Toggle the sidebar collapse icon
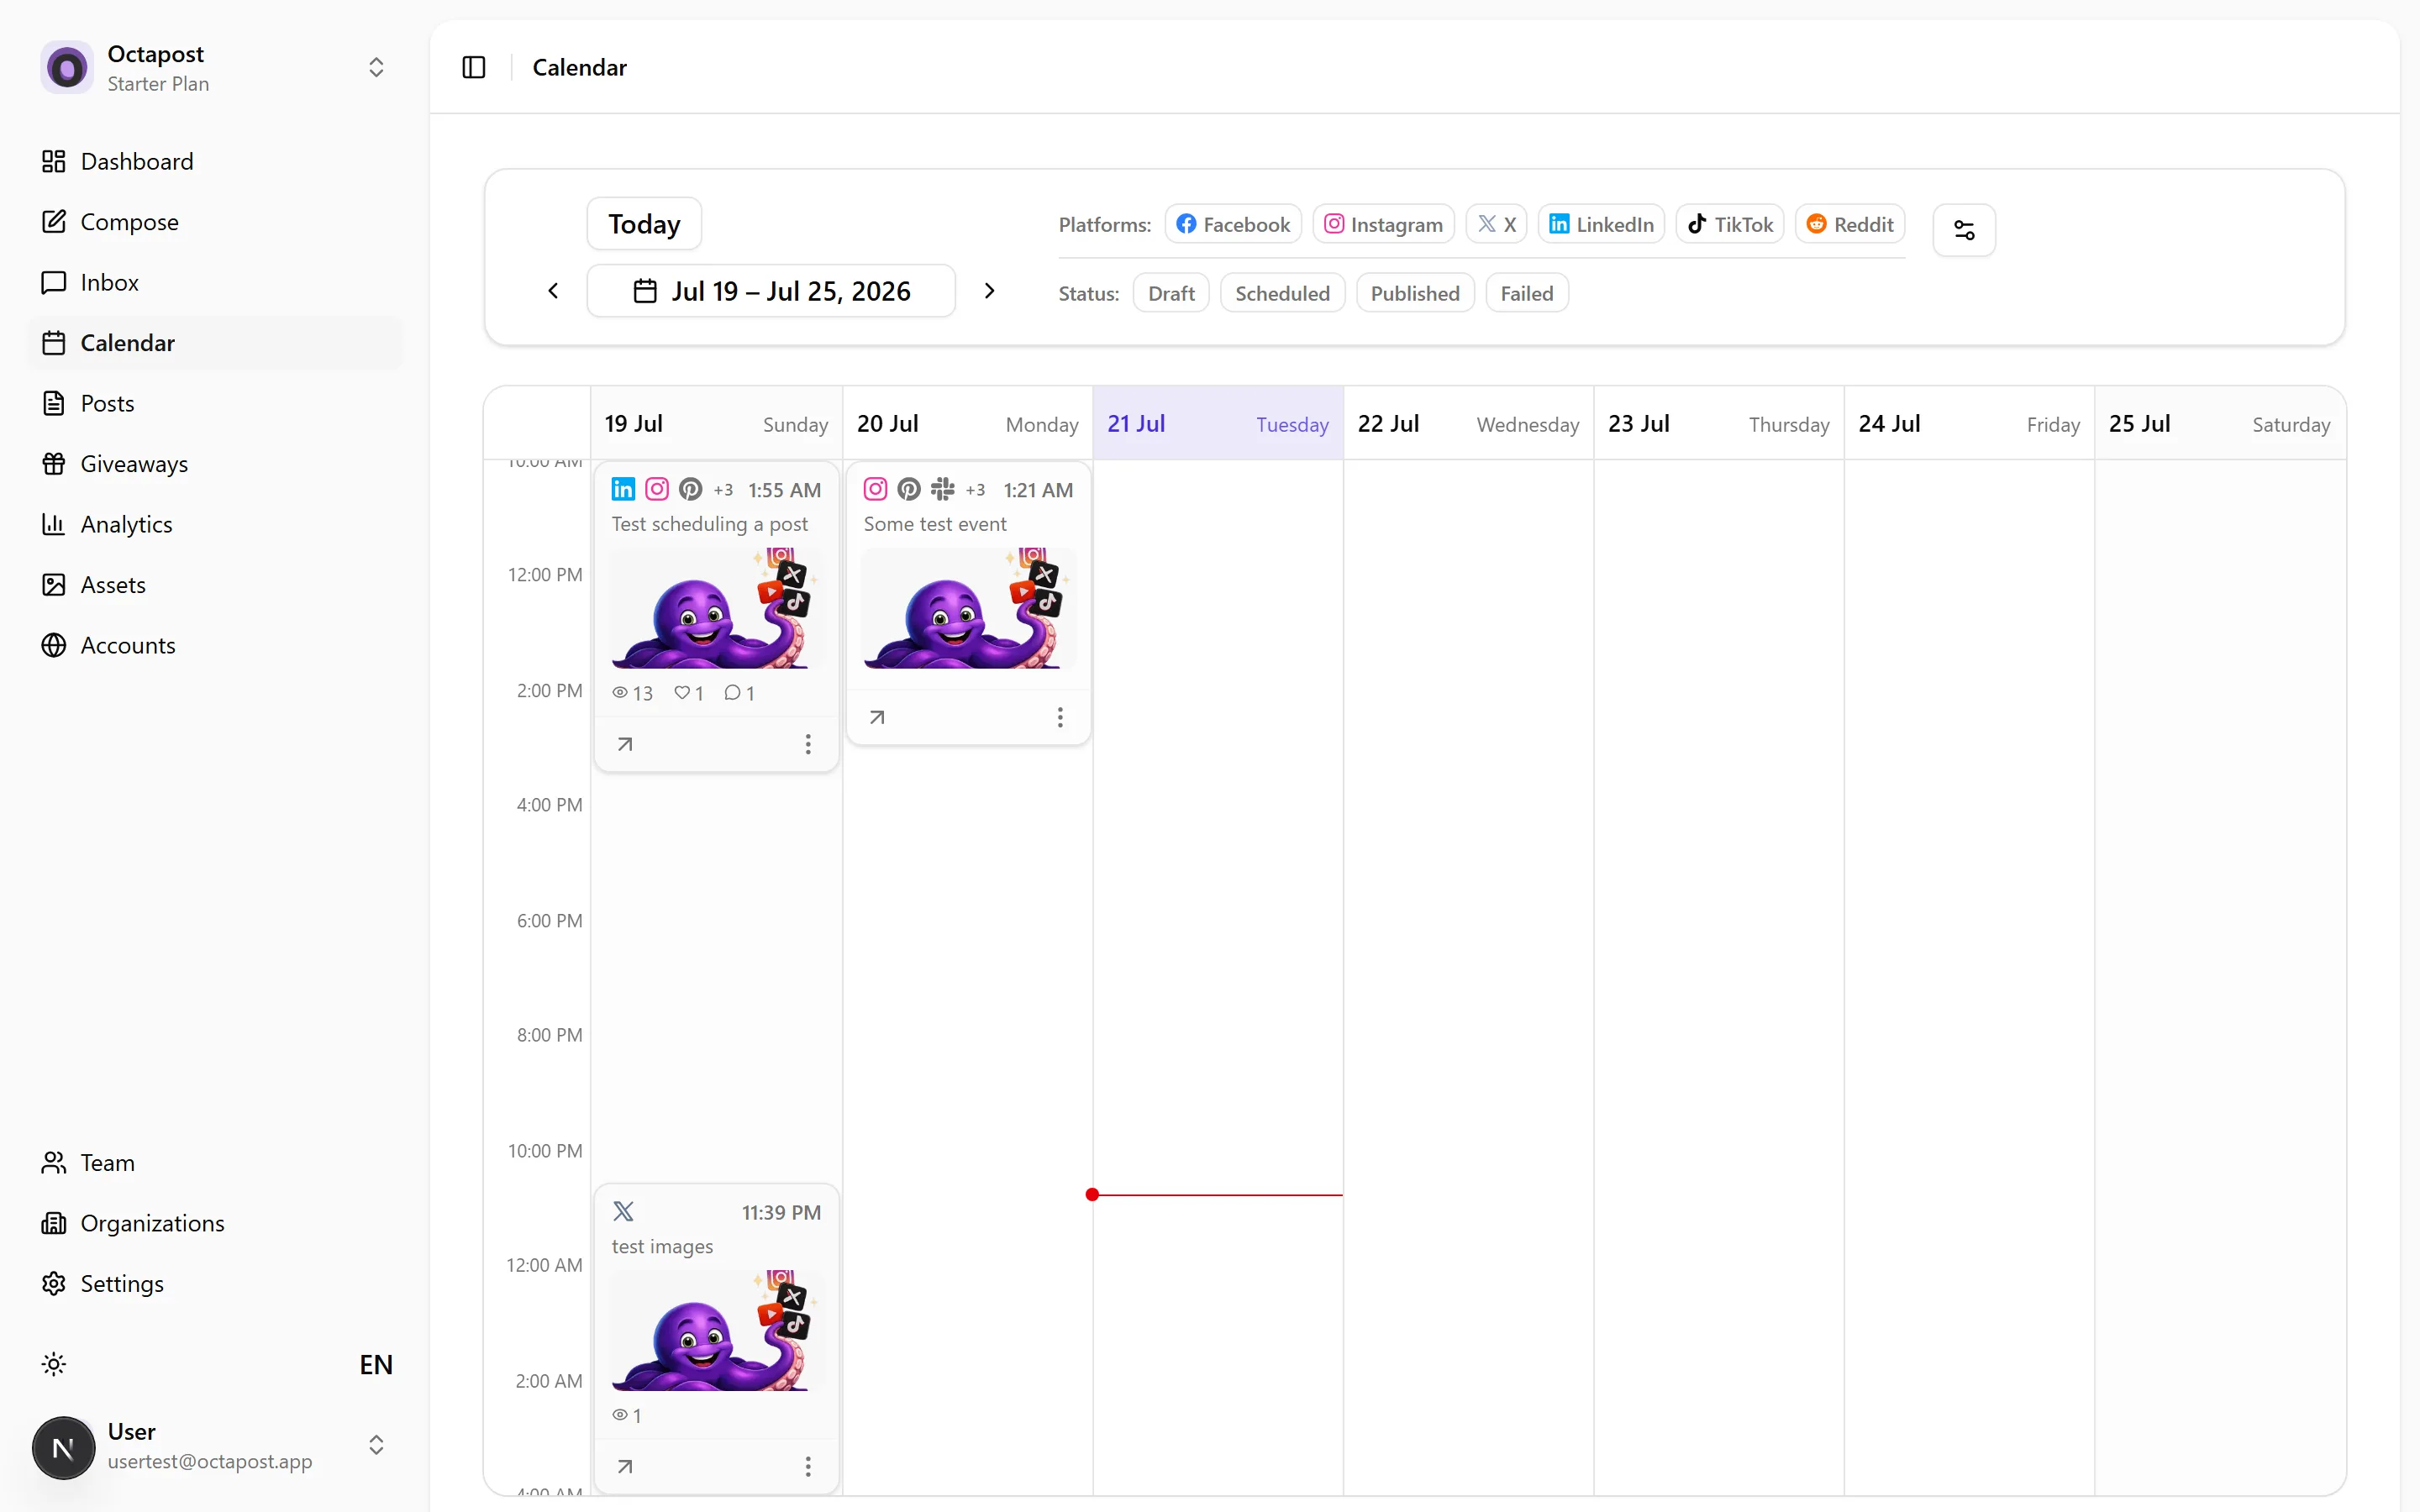Viewport: 2420px width, 1512px height. 474,67
